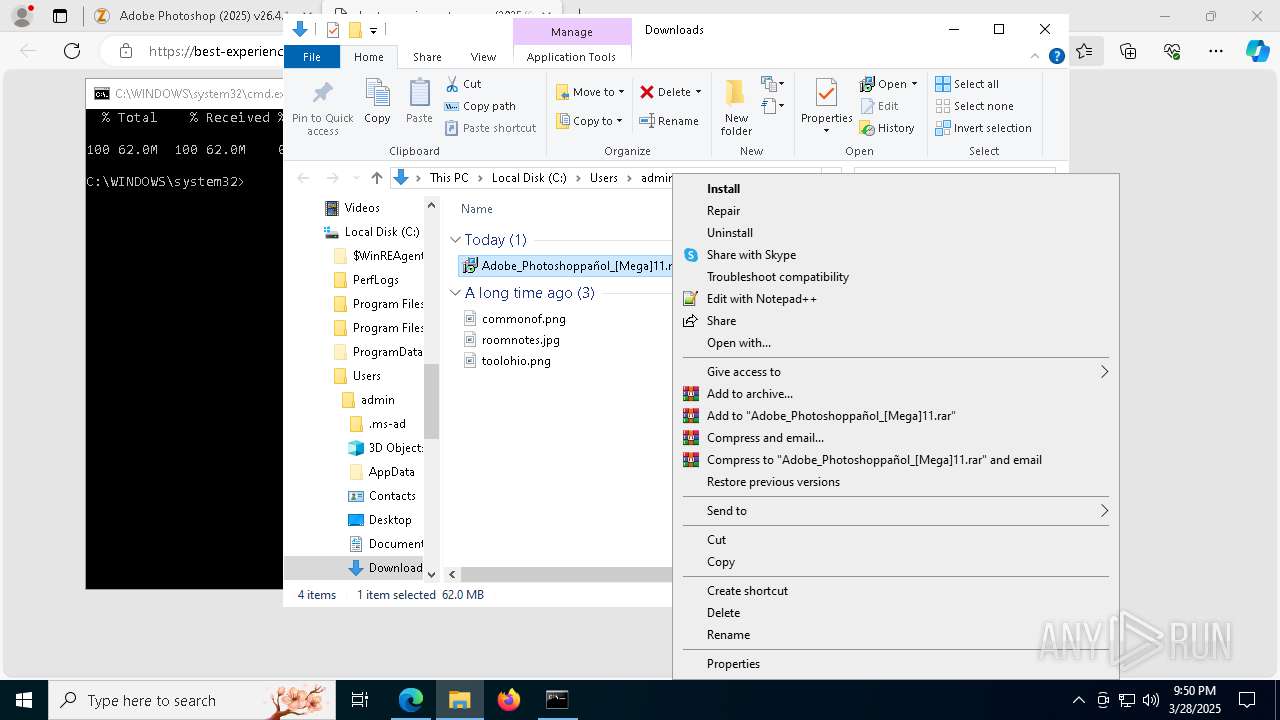Screen dimensions: 1280x720
Task: Click the Edge refresh button
Action: (72, 51)
